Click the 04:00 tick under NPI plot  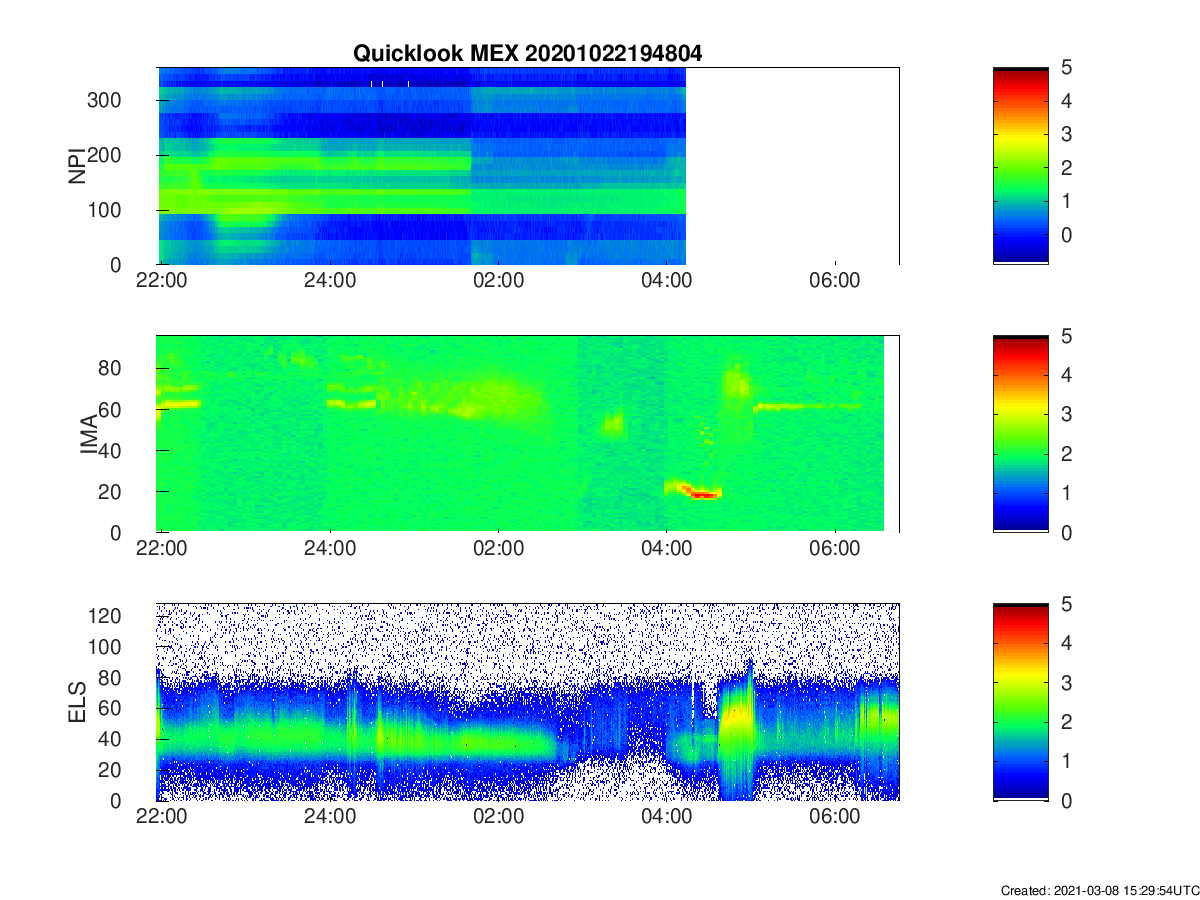pos(667,281)
